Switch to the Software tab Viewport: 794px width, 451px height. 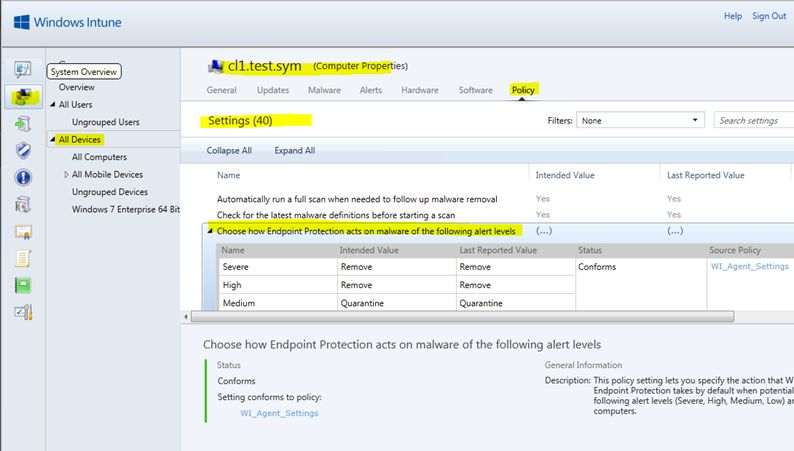475,90
